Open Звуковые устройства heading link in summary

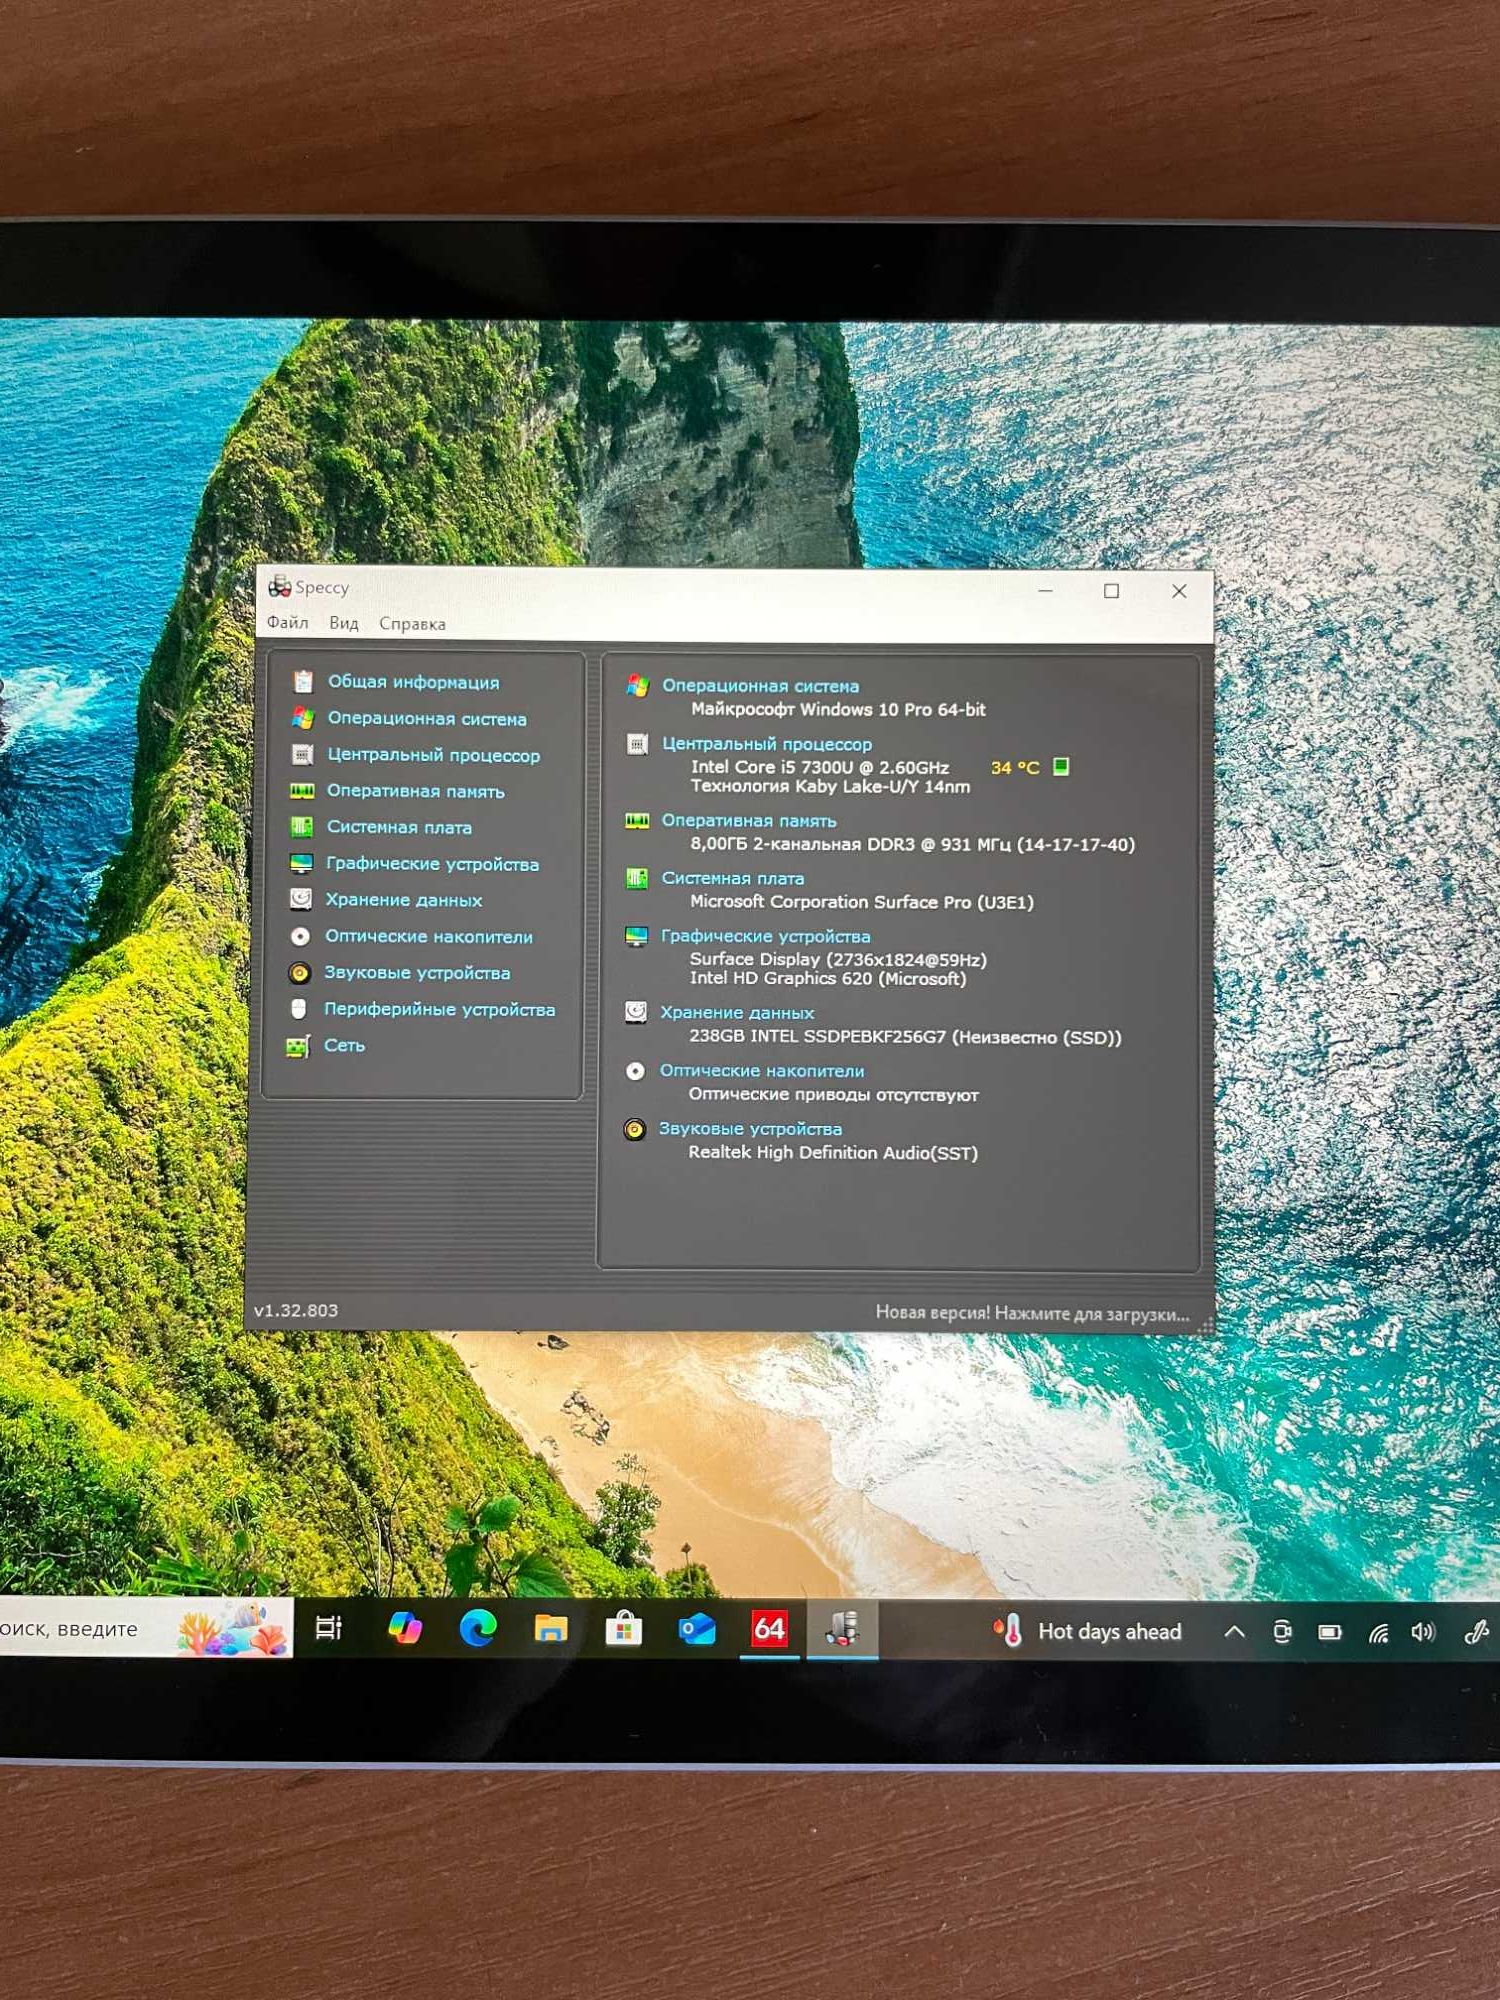750,1129
